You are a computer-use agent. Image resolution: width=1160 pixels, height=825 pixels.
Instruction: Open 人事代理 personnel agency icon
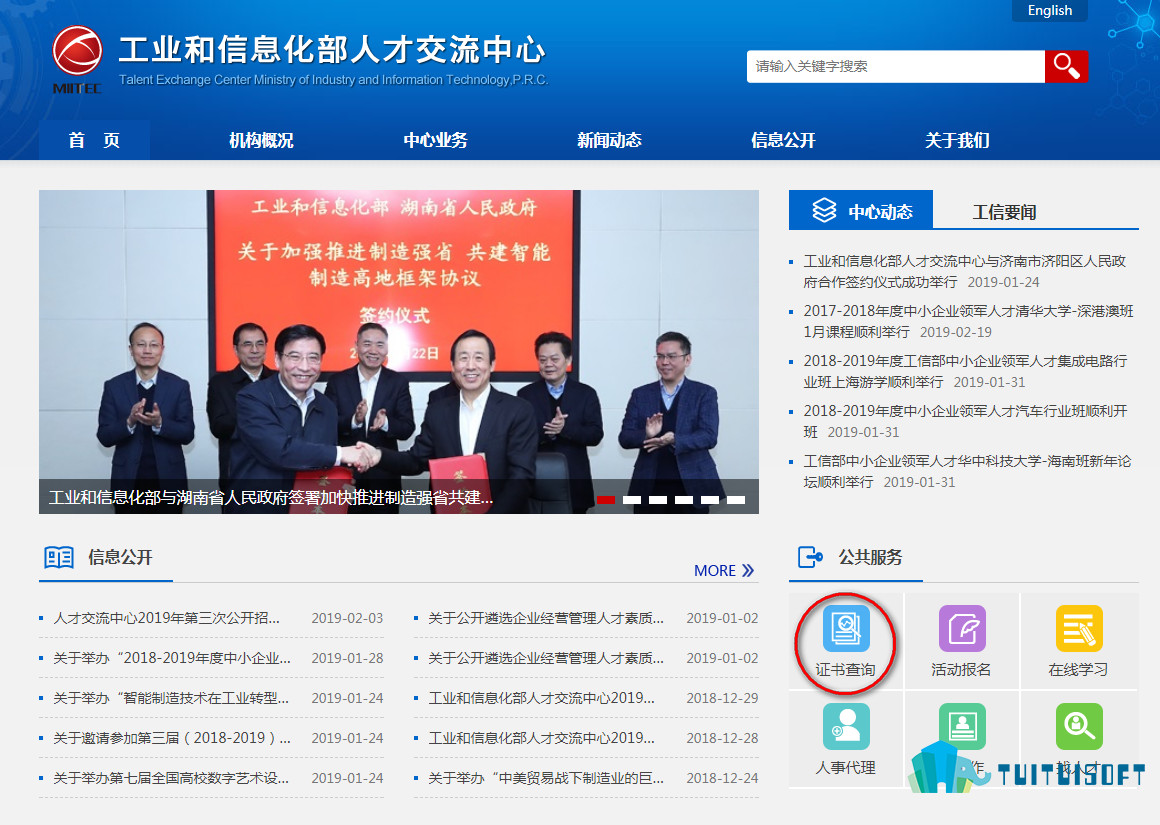pyautogui.click(x=846, y=726)
